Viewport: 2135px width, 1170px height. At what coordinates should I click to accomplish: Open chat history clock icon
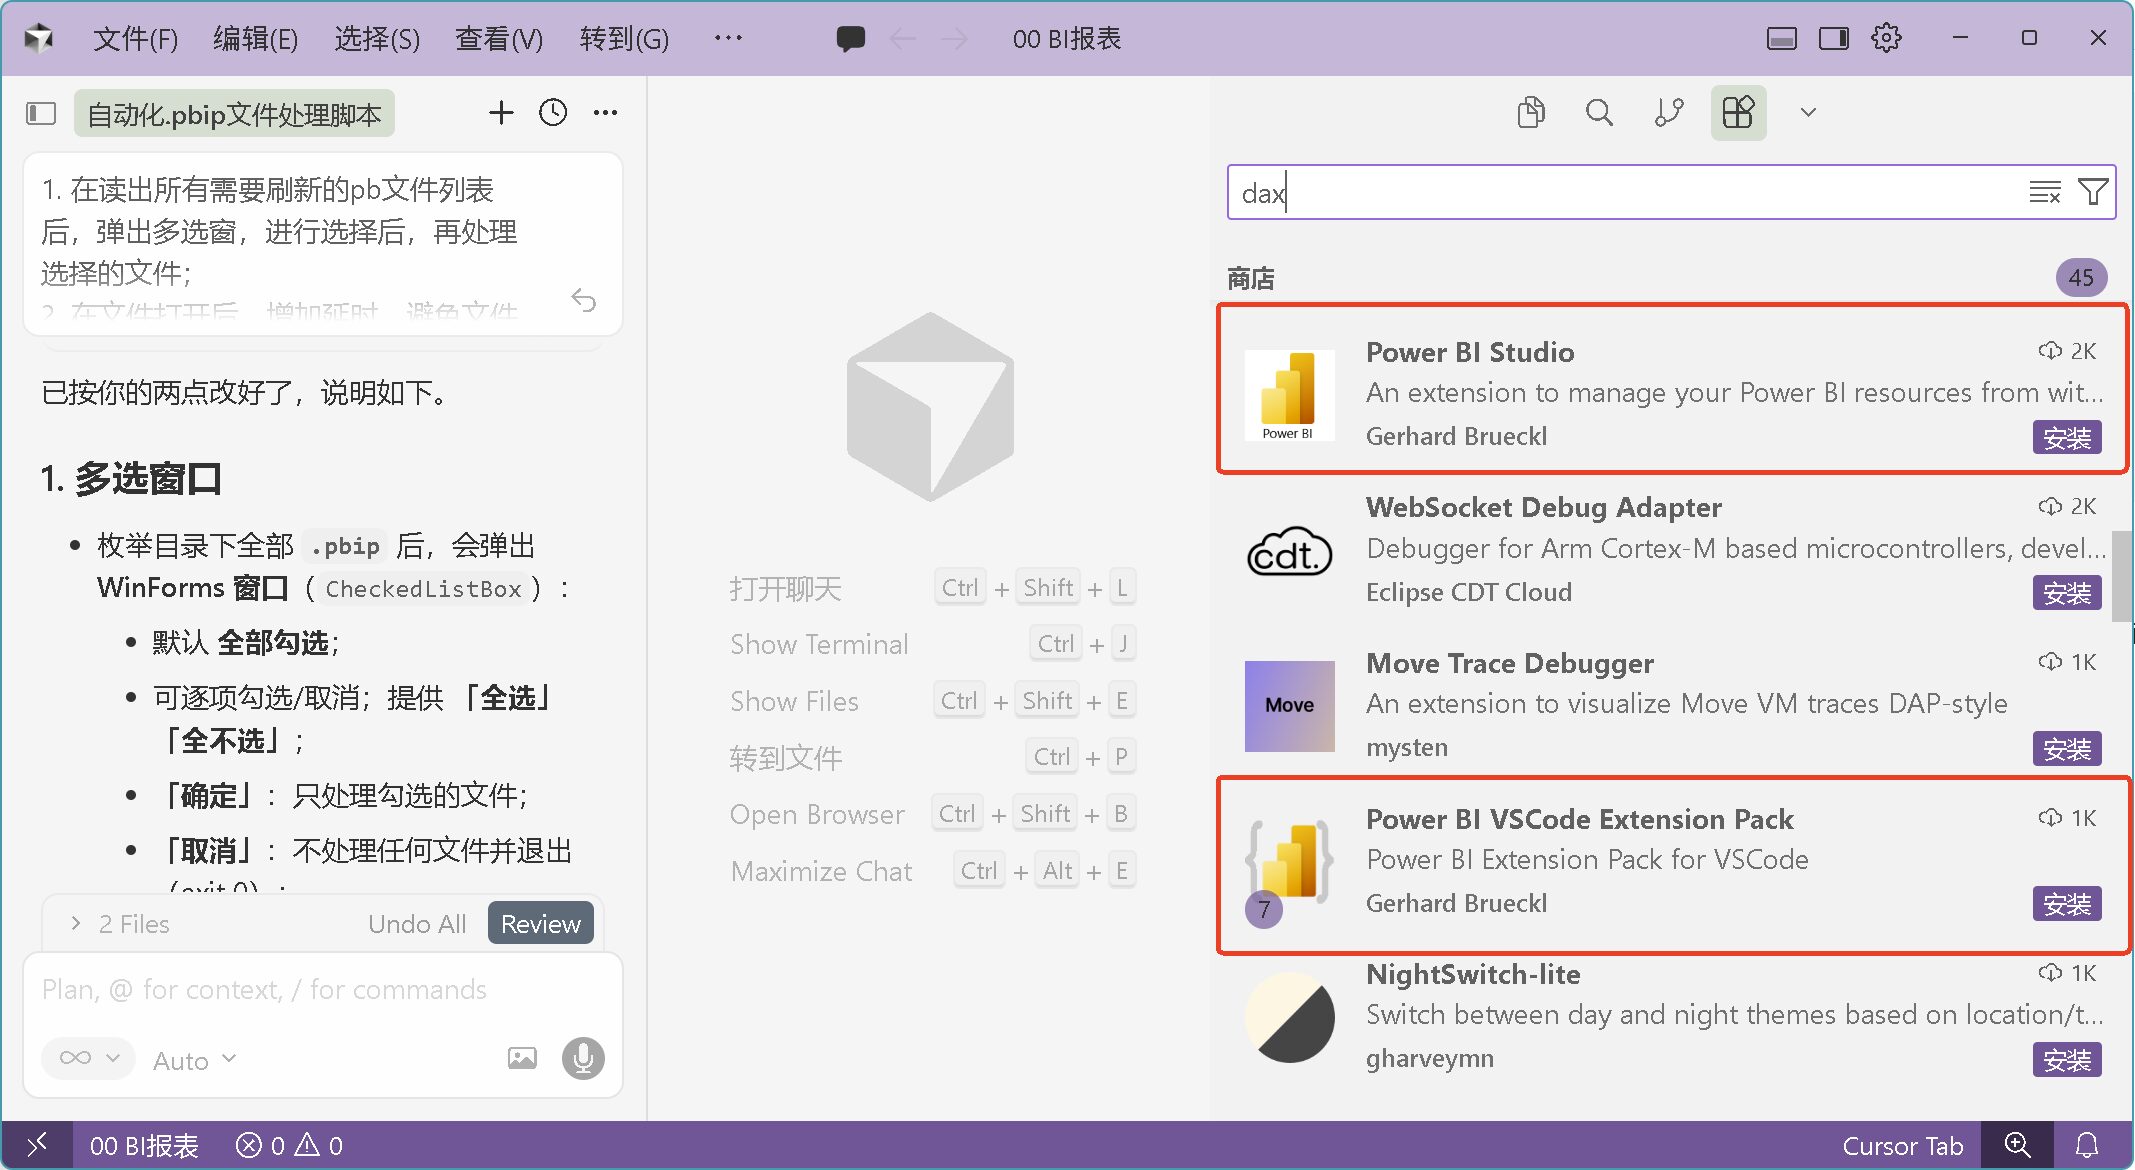553,113
